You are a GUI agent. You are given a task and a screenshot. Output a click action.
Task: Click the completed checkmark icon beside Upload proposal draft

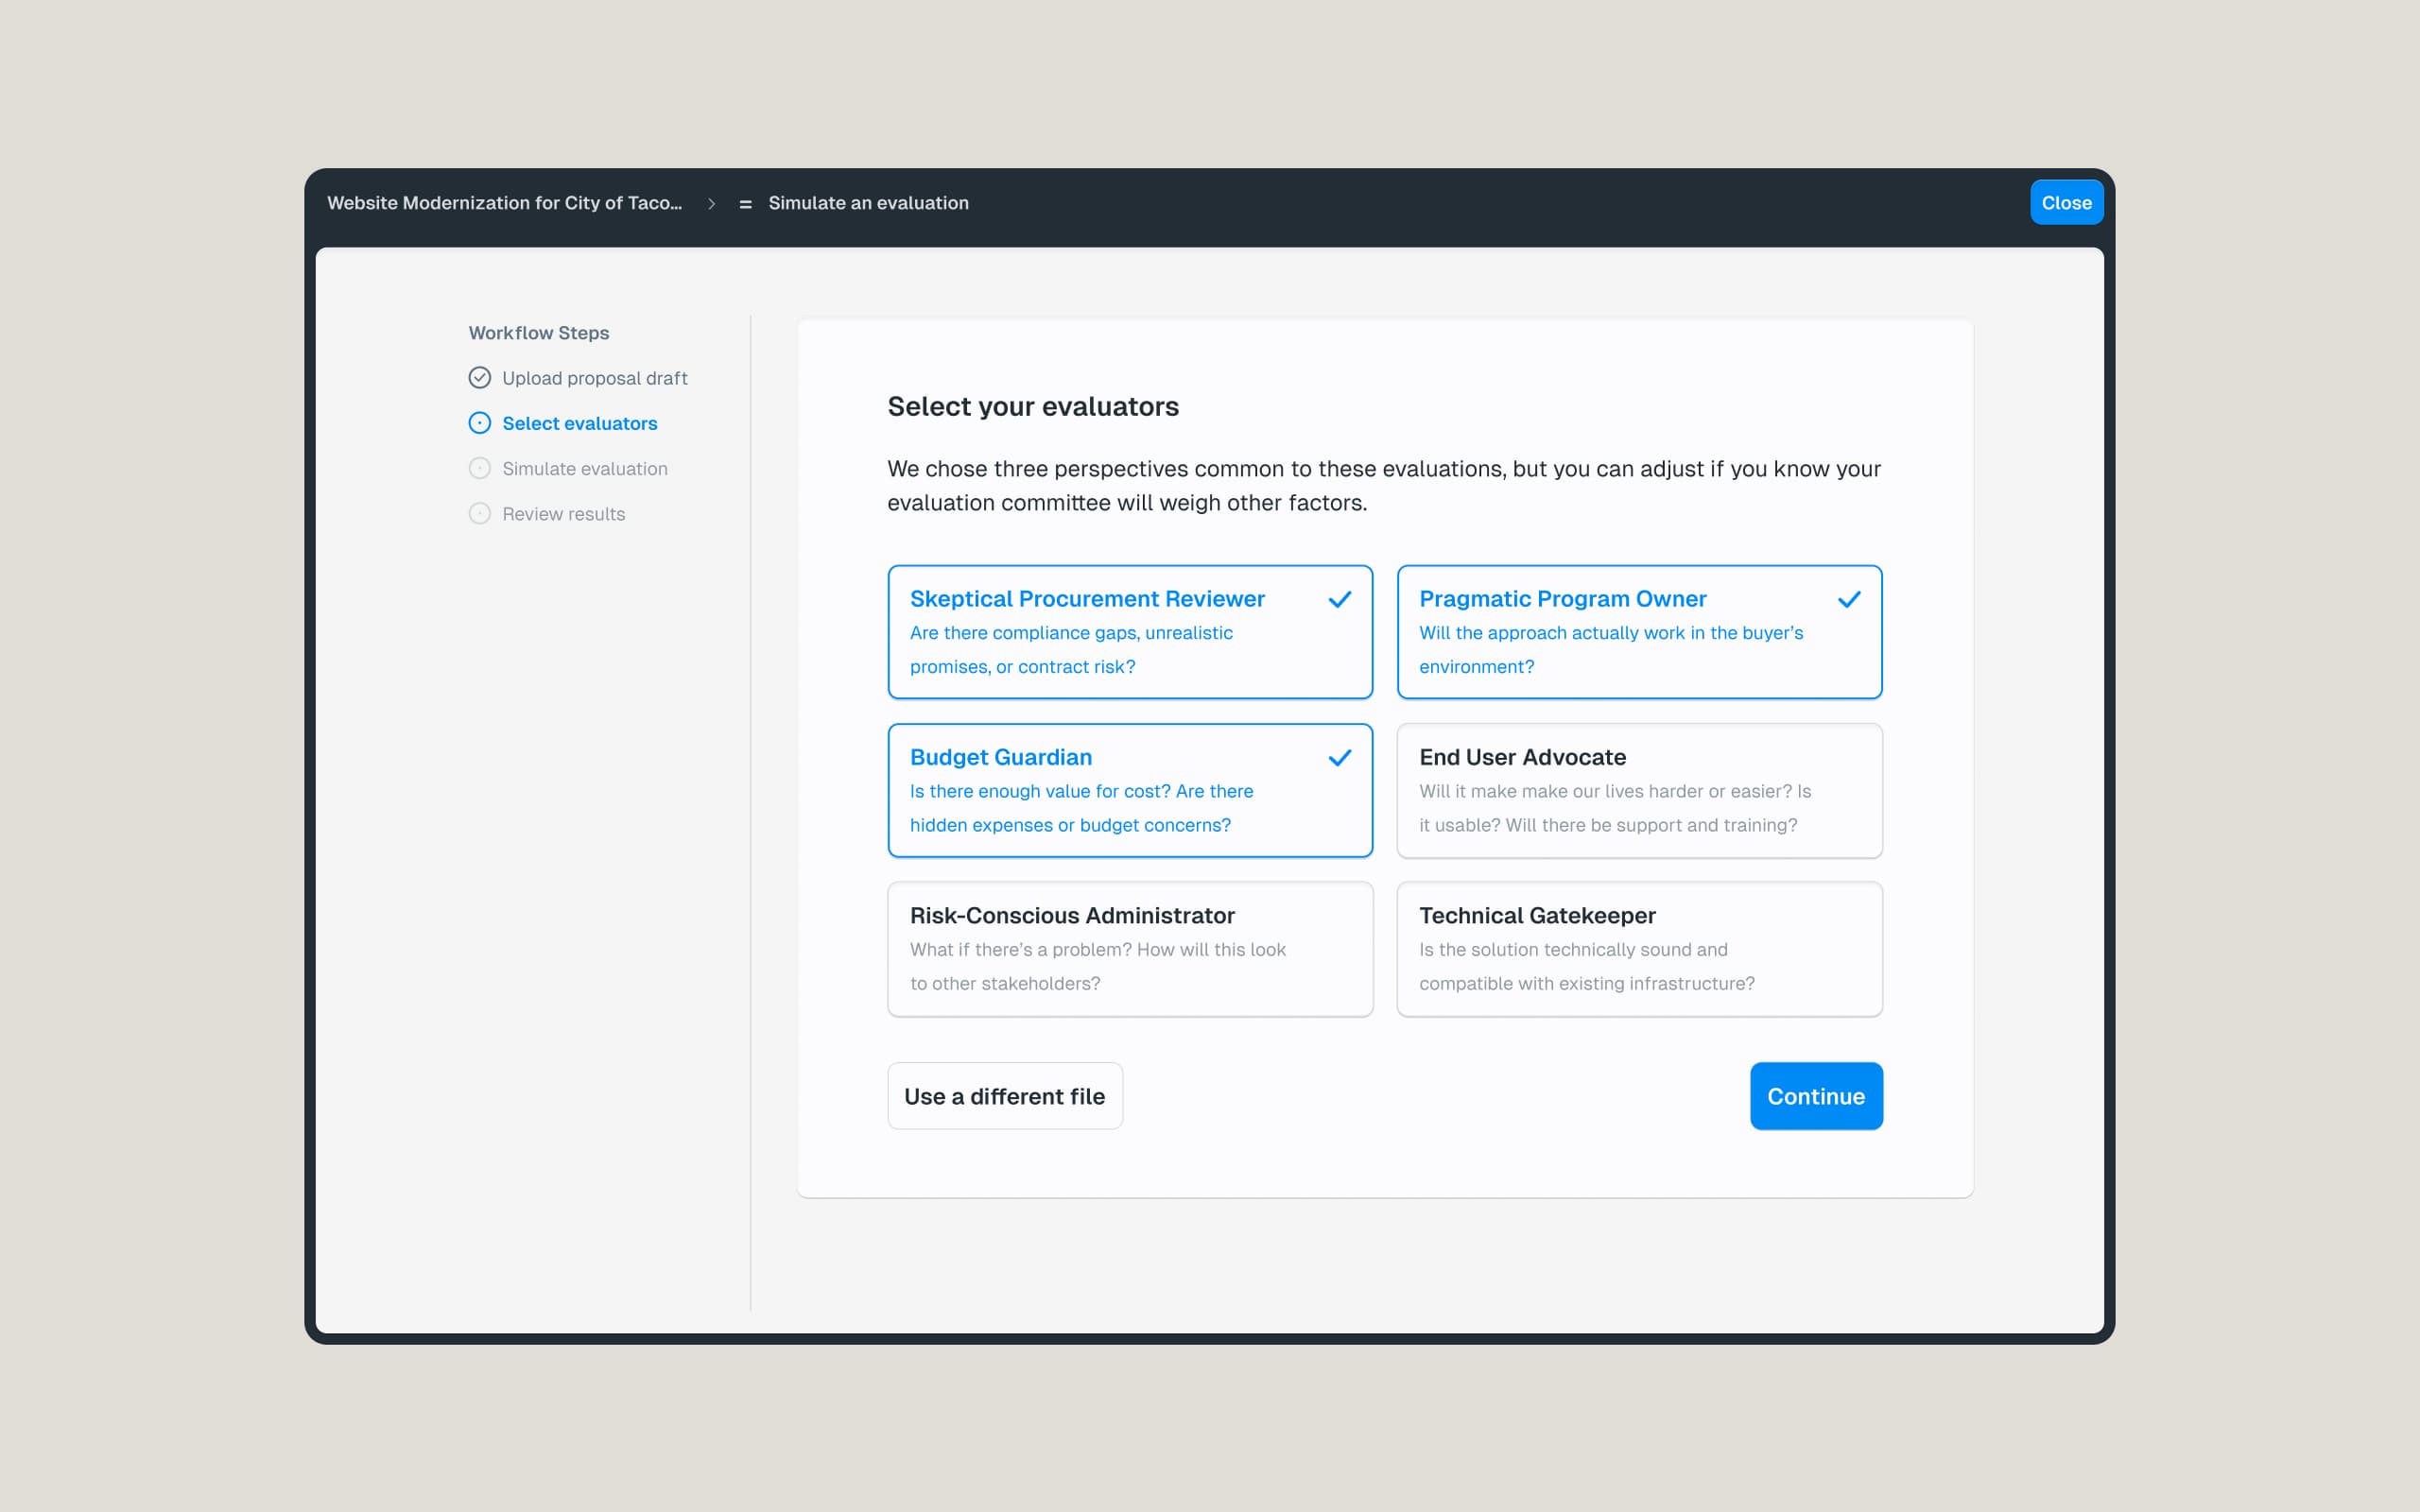479,378
